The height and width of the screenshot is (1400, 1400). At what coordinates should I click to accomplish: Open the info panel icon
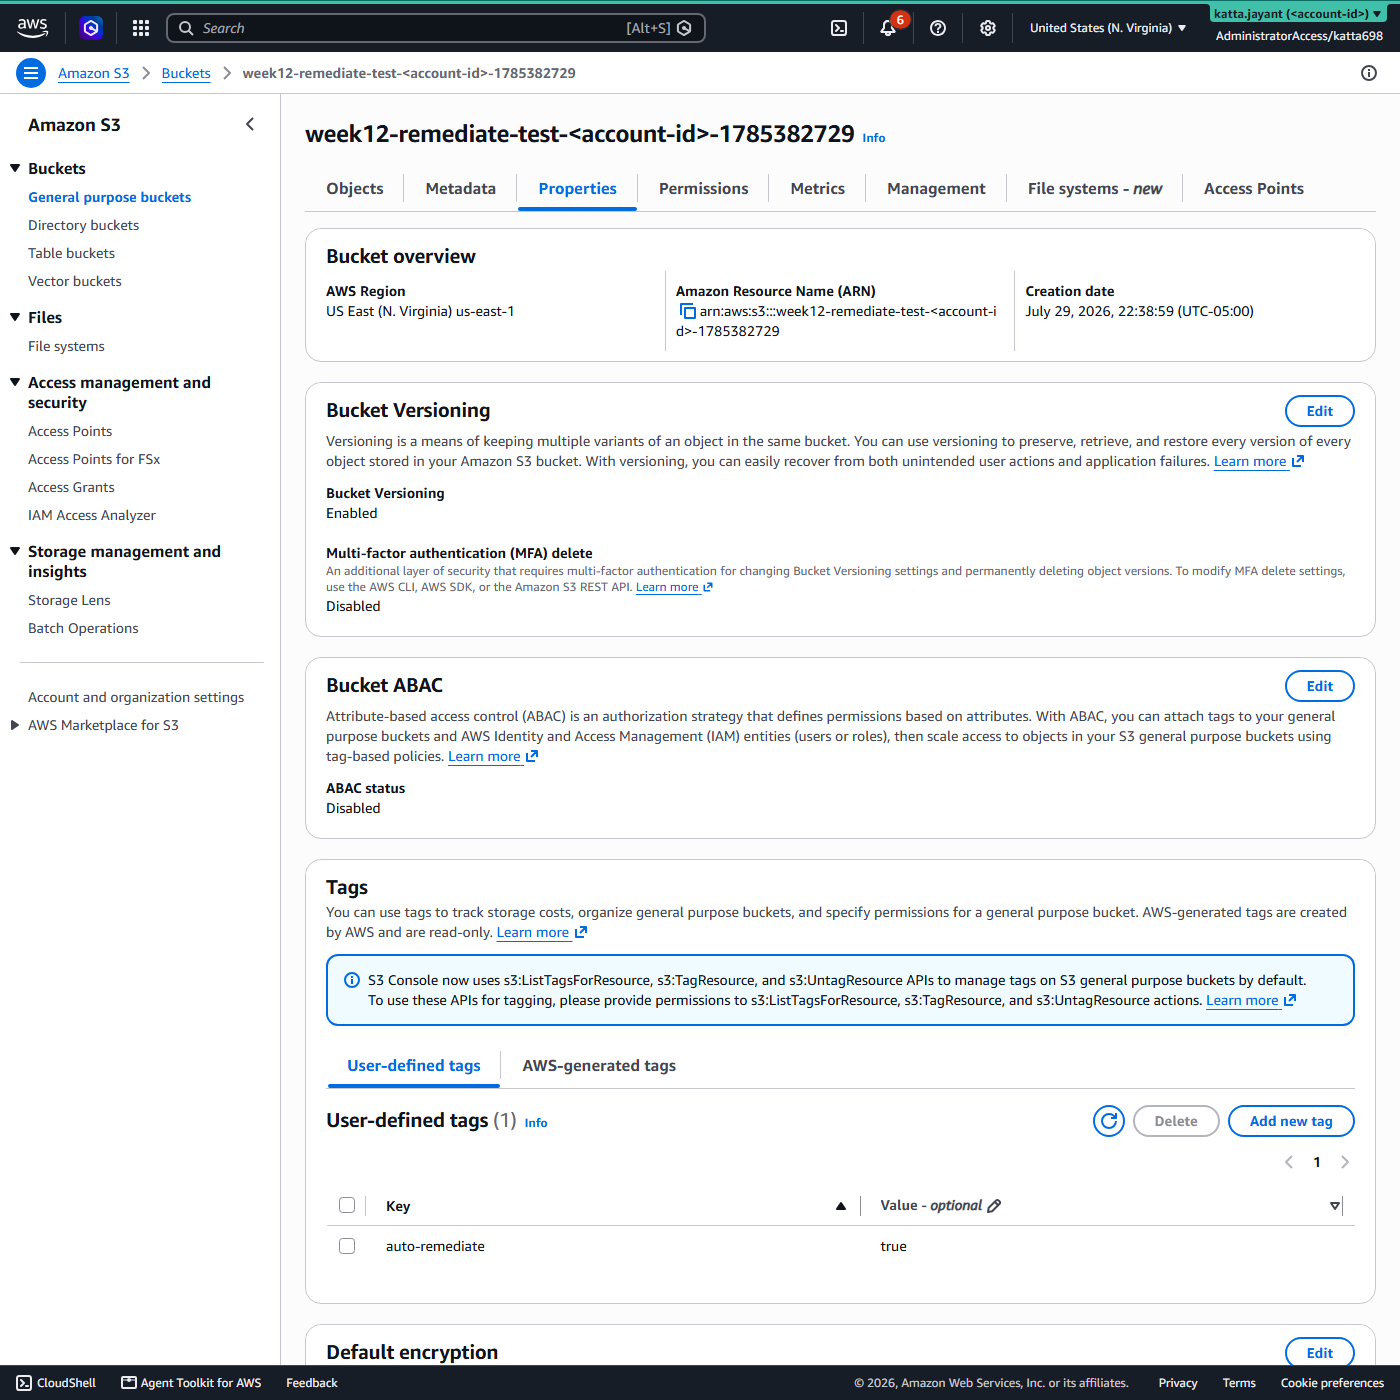pyautogui.click(x=1369, y=73)
